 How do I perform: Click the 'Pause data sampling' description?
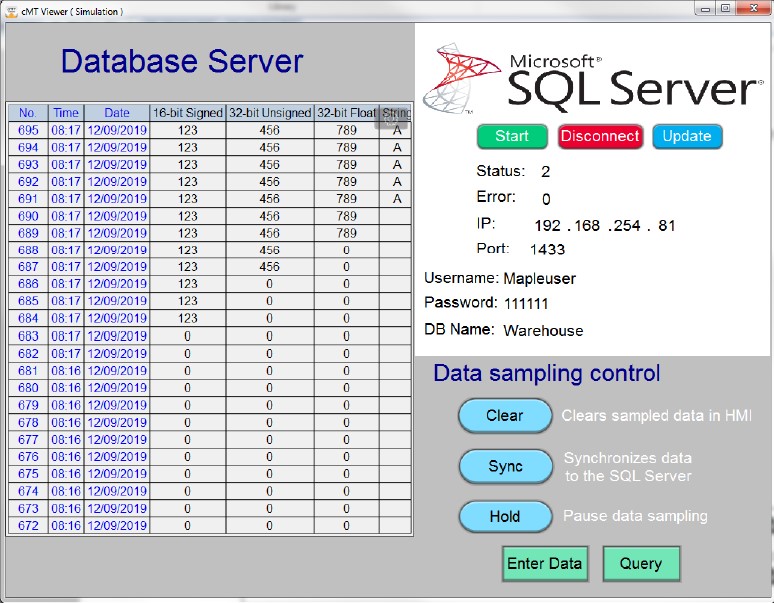635,516
